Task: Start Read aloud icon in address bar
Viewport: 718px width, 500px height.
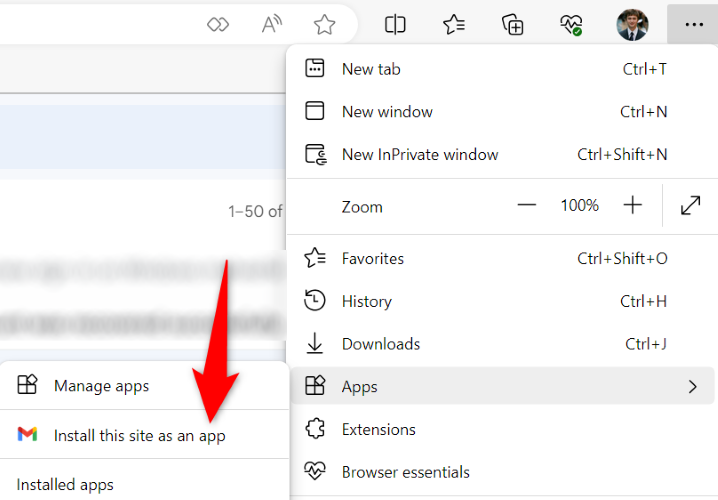Action: pyautogui.click(x=272, y=25)
